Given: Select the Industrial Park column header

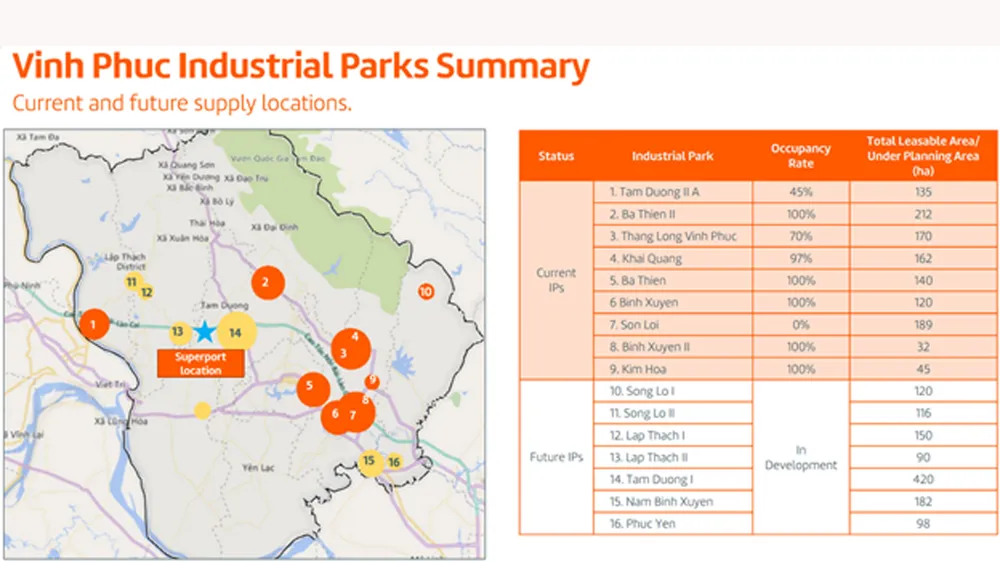Looking at the screenshot, I should [672, 156].
